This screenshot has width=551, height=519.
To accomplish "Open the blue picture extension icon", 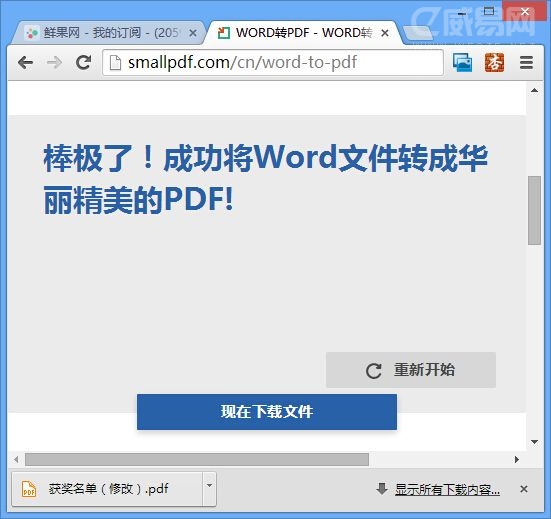I will pos(462,63).
